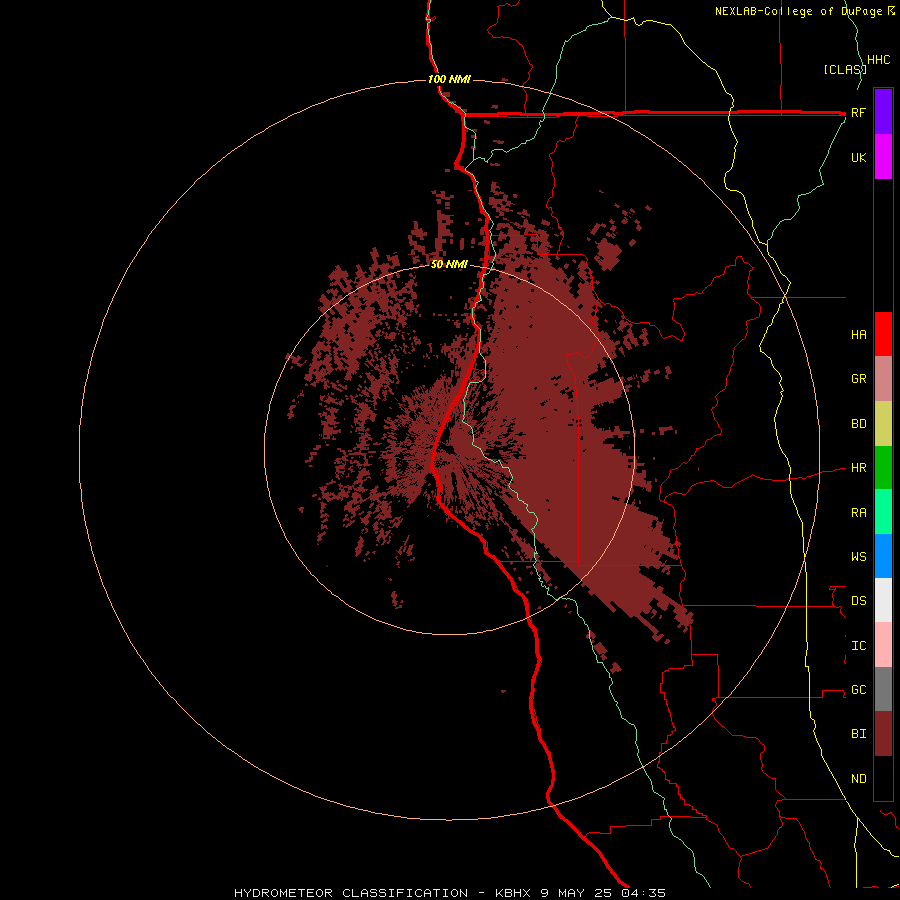
Task: Click the GC legend label
Action: coord(858,689)
